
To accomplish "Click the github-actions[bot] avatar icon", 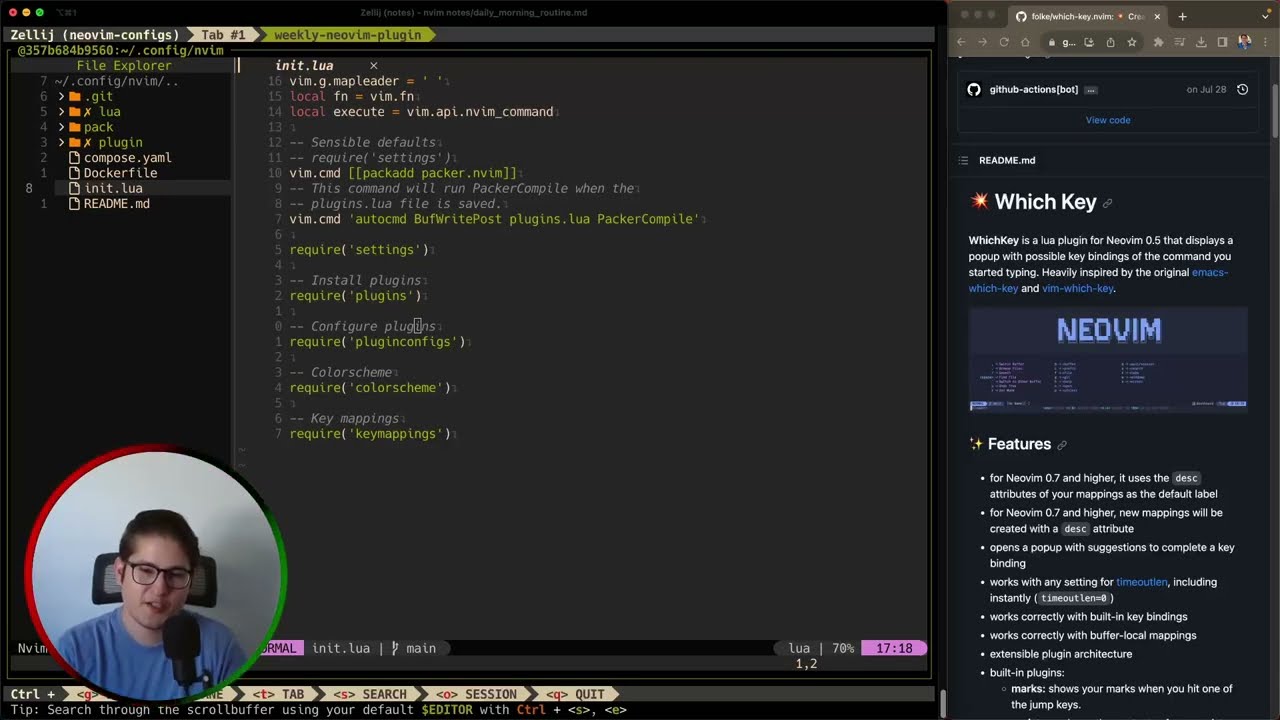I will click(x=974, y=89).
